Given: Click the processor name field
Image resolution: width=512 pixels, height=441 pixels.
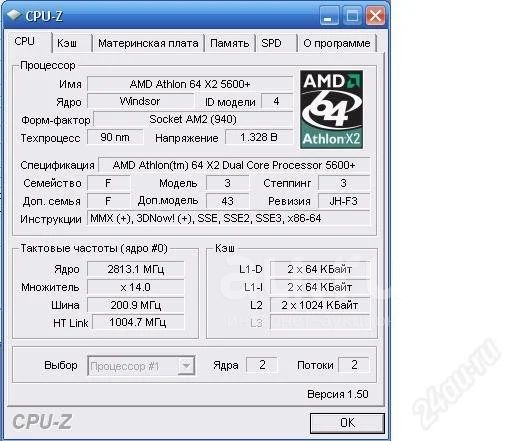Looking at the screenshot, I should [190, 84].
